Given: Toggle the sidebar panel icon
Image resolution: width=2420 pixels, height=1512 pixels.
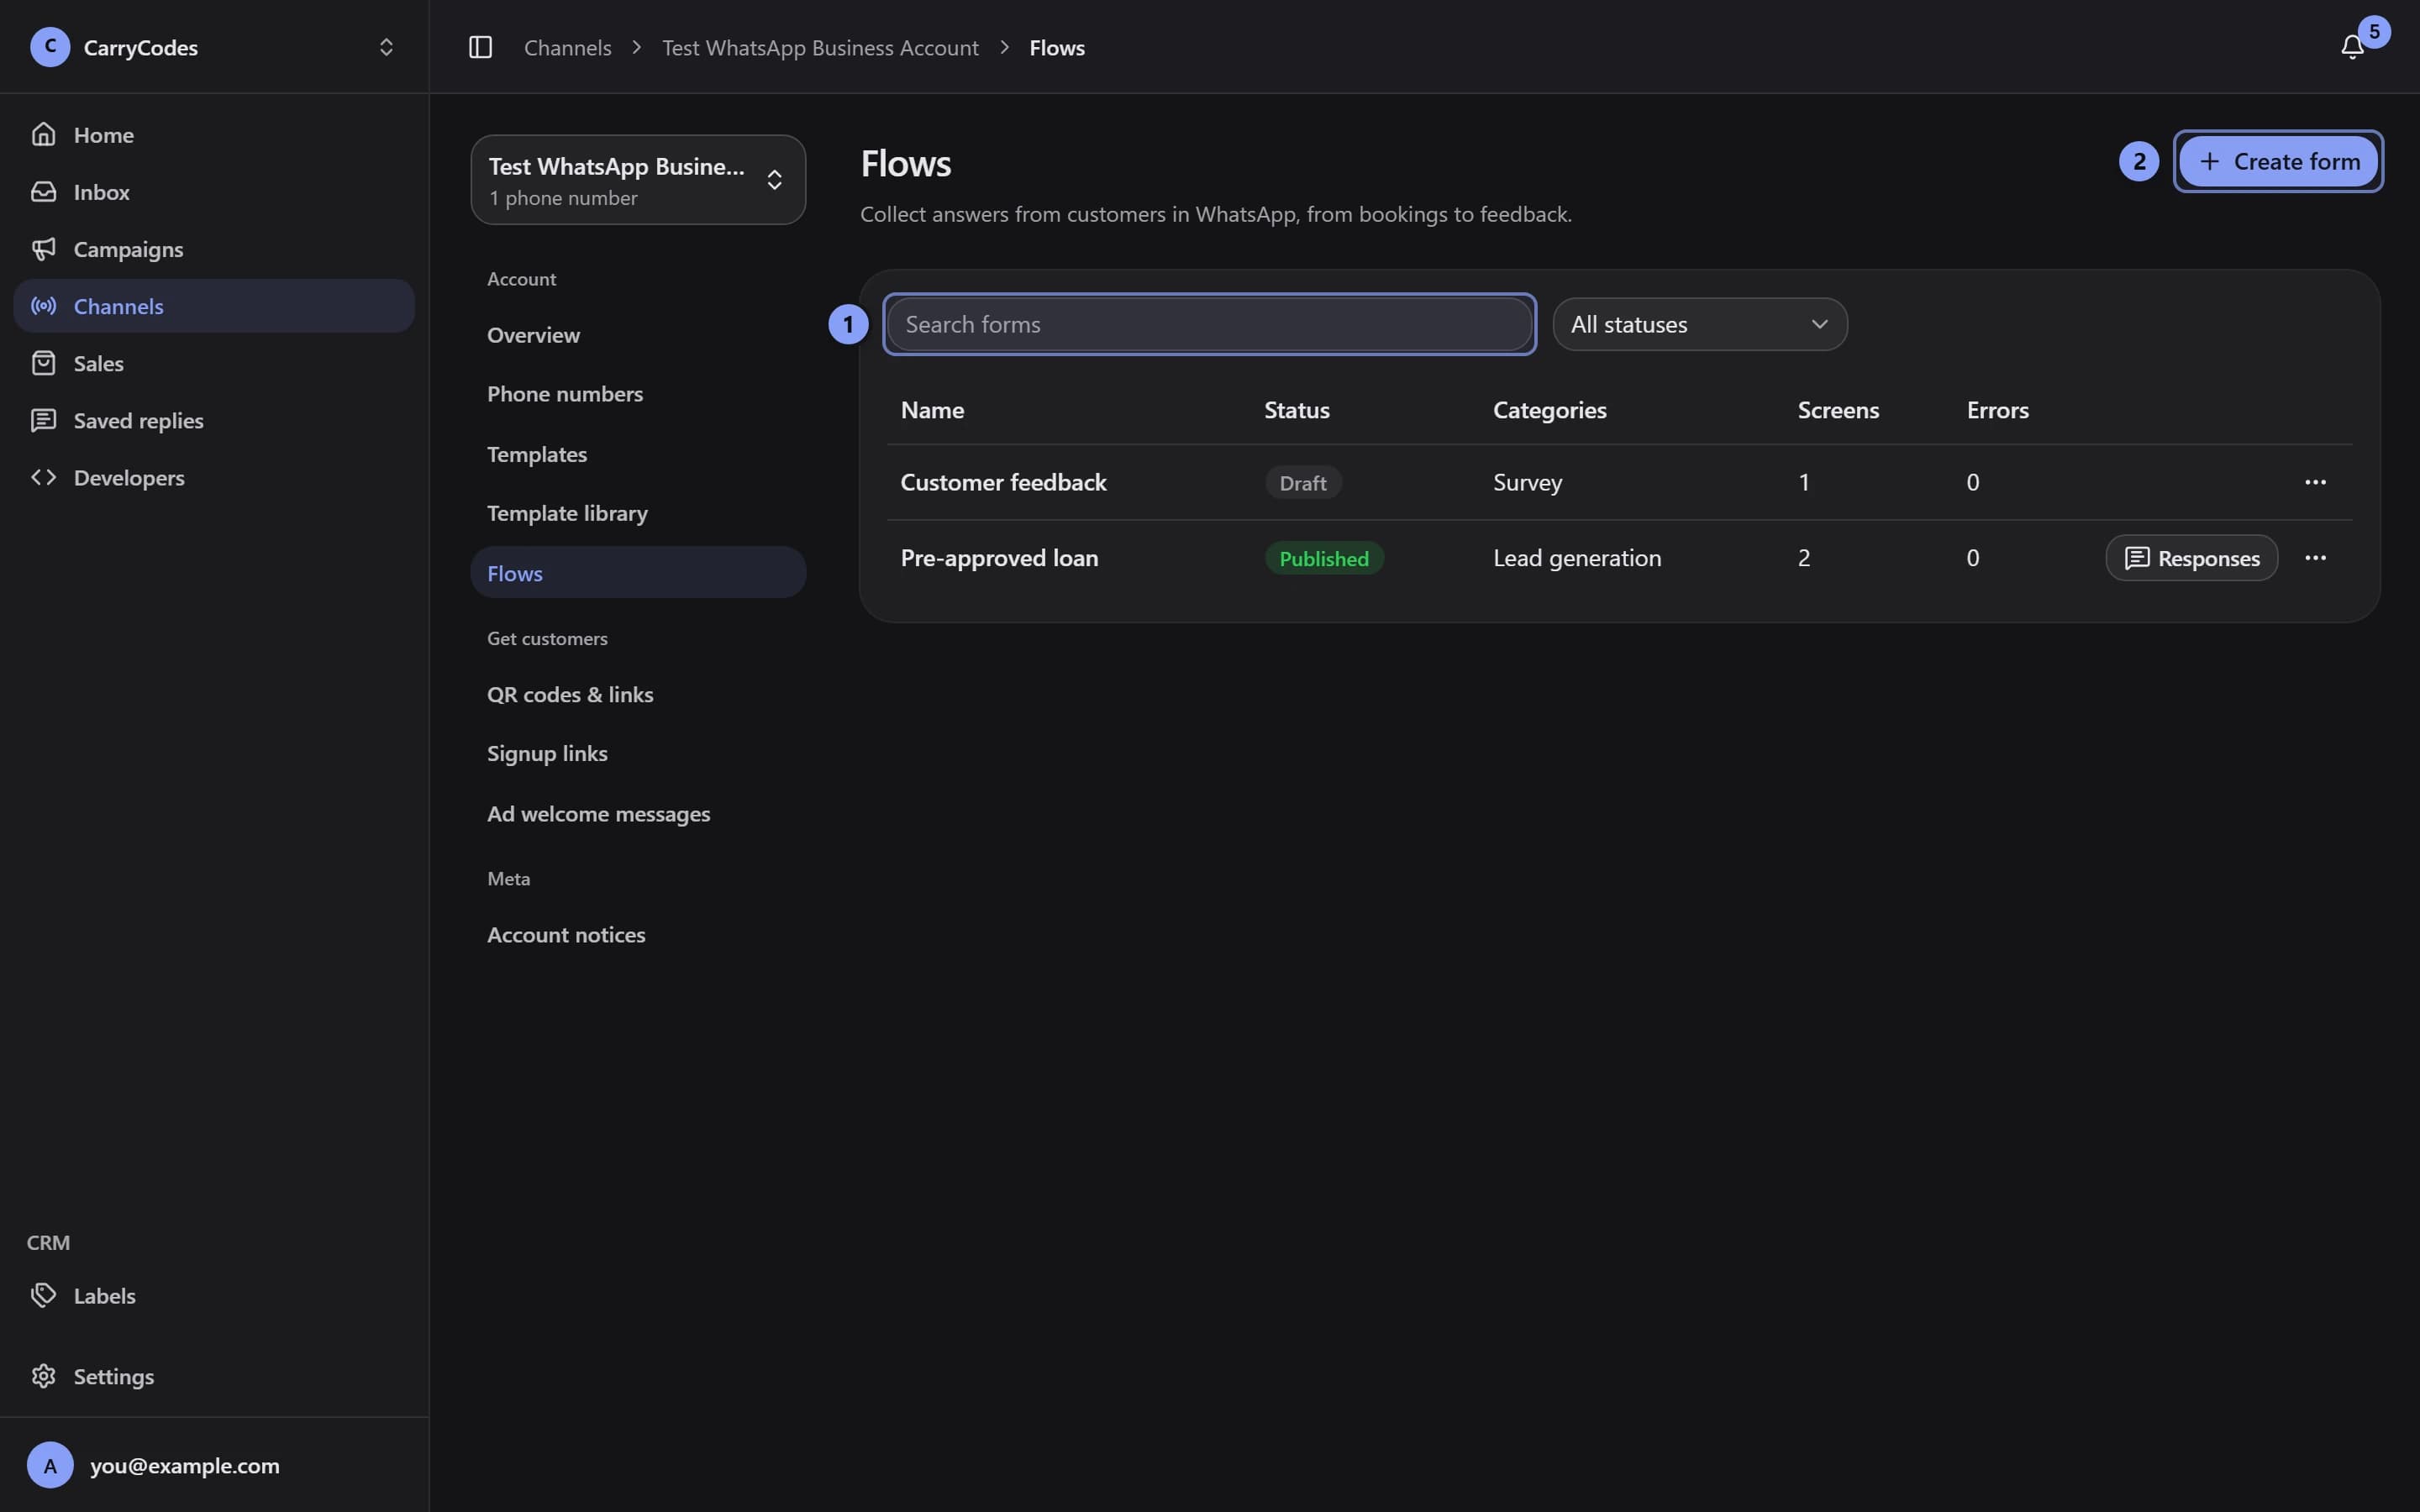Looking at the screenshot, I should pyautogui.click(x=480, y=47).
